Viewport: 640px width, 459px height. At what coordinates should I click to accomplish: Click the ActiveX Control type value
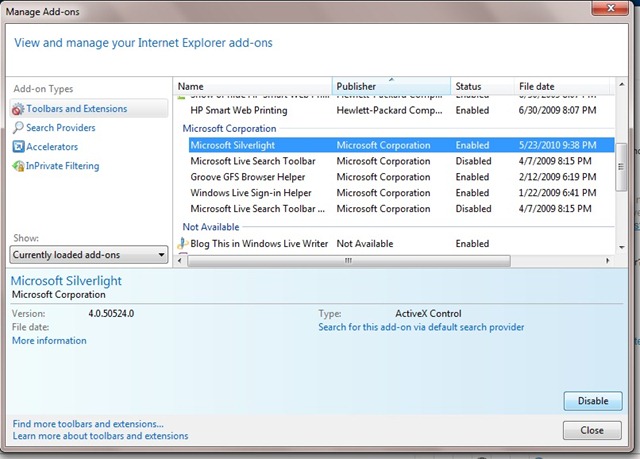pyautogui.click(x=428, y=314)
